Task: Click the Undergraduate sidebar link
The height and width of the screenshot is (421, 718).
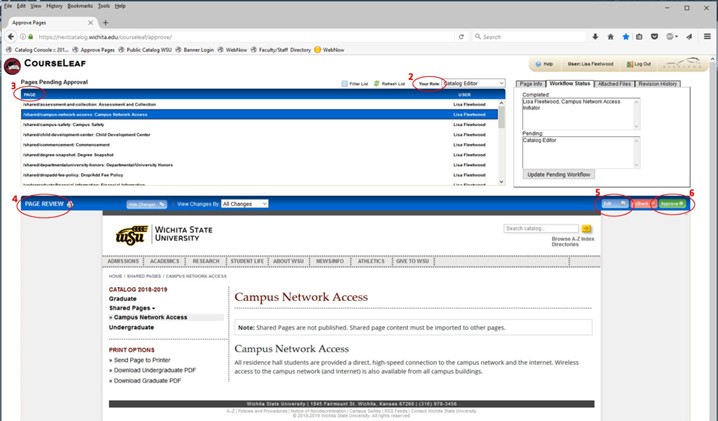Action: coord(131,328)
